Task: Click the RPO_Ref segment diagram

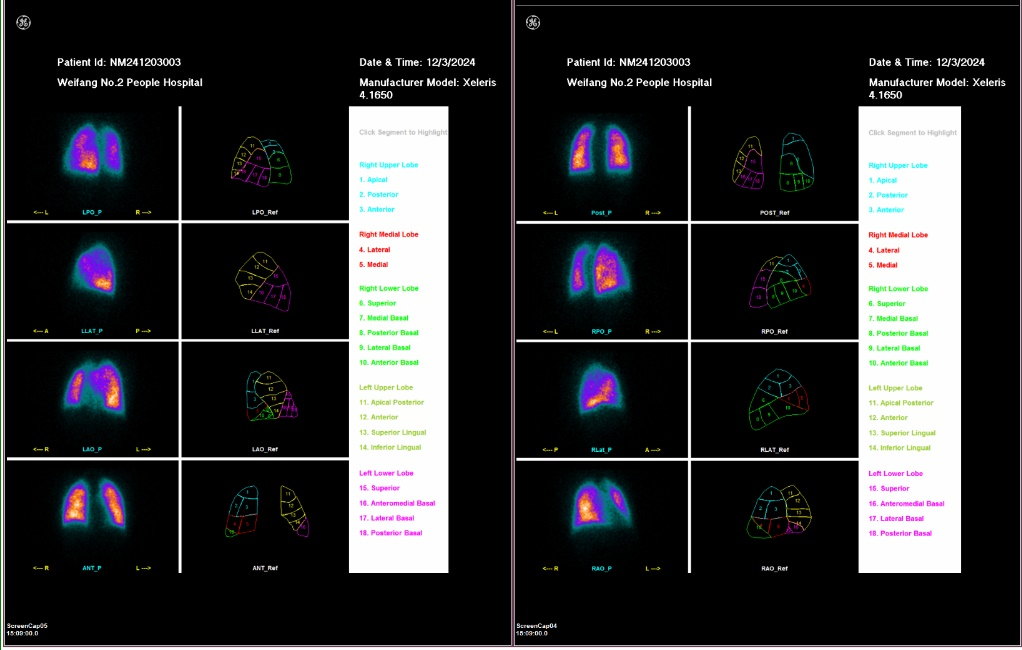Action: [x=780, y=281]
